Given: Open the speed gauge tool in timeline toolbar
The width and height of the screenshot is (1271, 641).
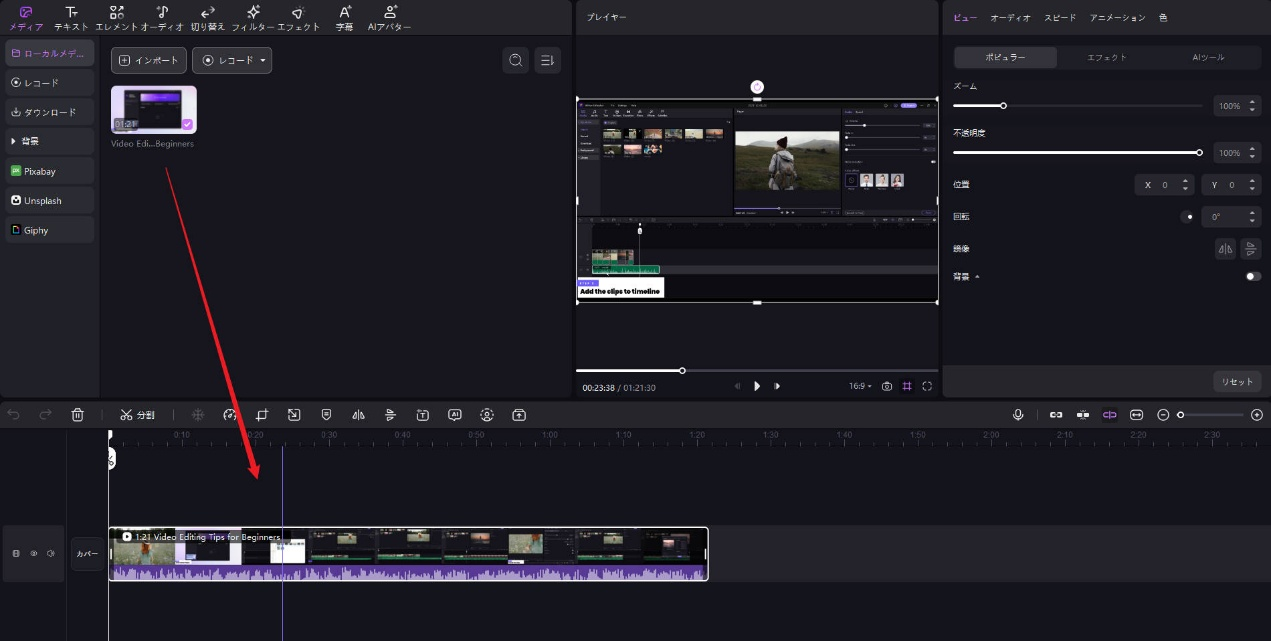Looking at the screenshot, I should click(x=230, y=415).
